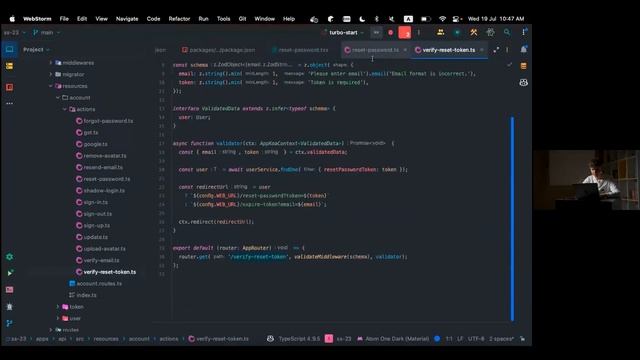Open editor tabs more options icon
Image resolution: width=640 pixels, height=360 pixels.
coord(507,50)
